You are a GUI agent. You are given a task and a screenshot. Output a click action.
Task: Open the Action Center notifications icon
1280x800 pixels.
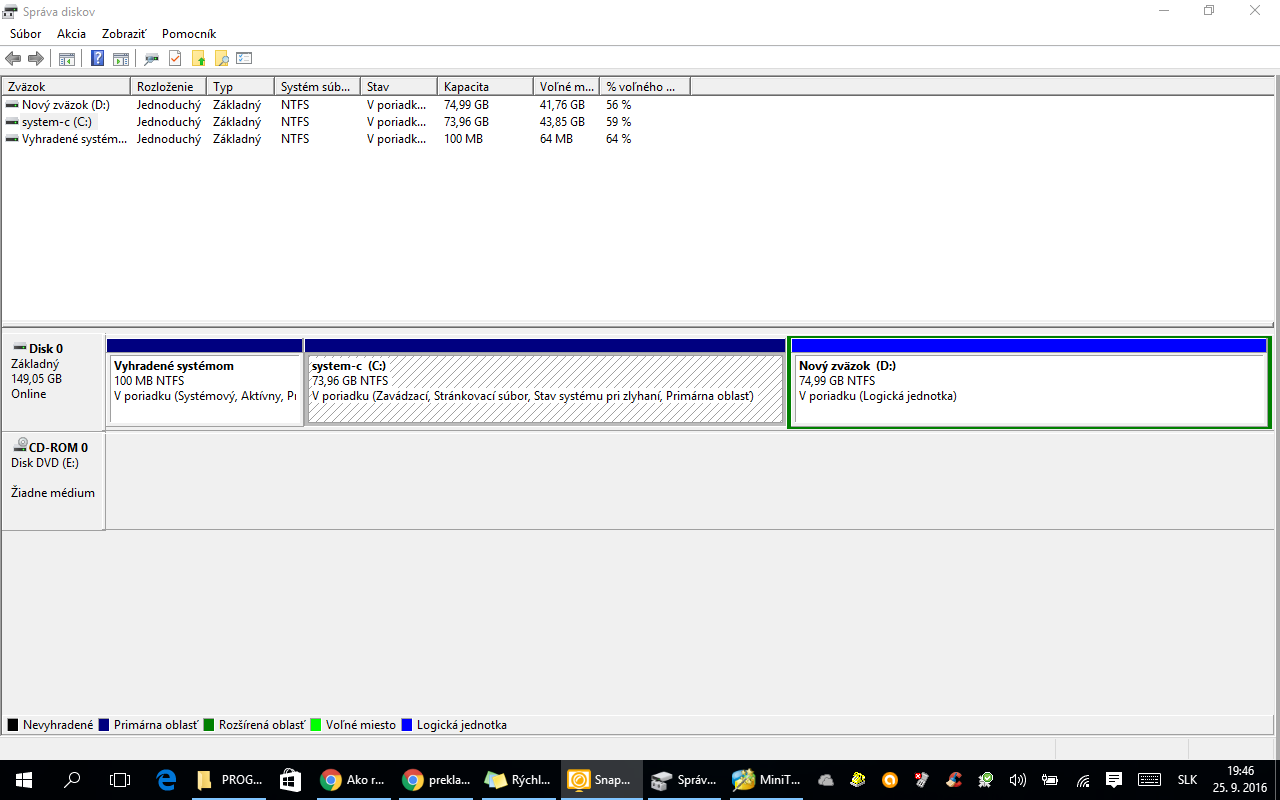pyautogui.click(x=1114, y=780)
